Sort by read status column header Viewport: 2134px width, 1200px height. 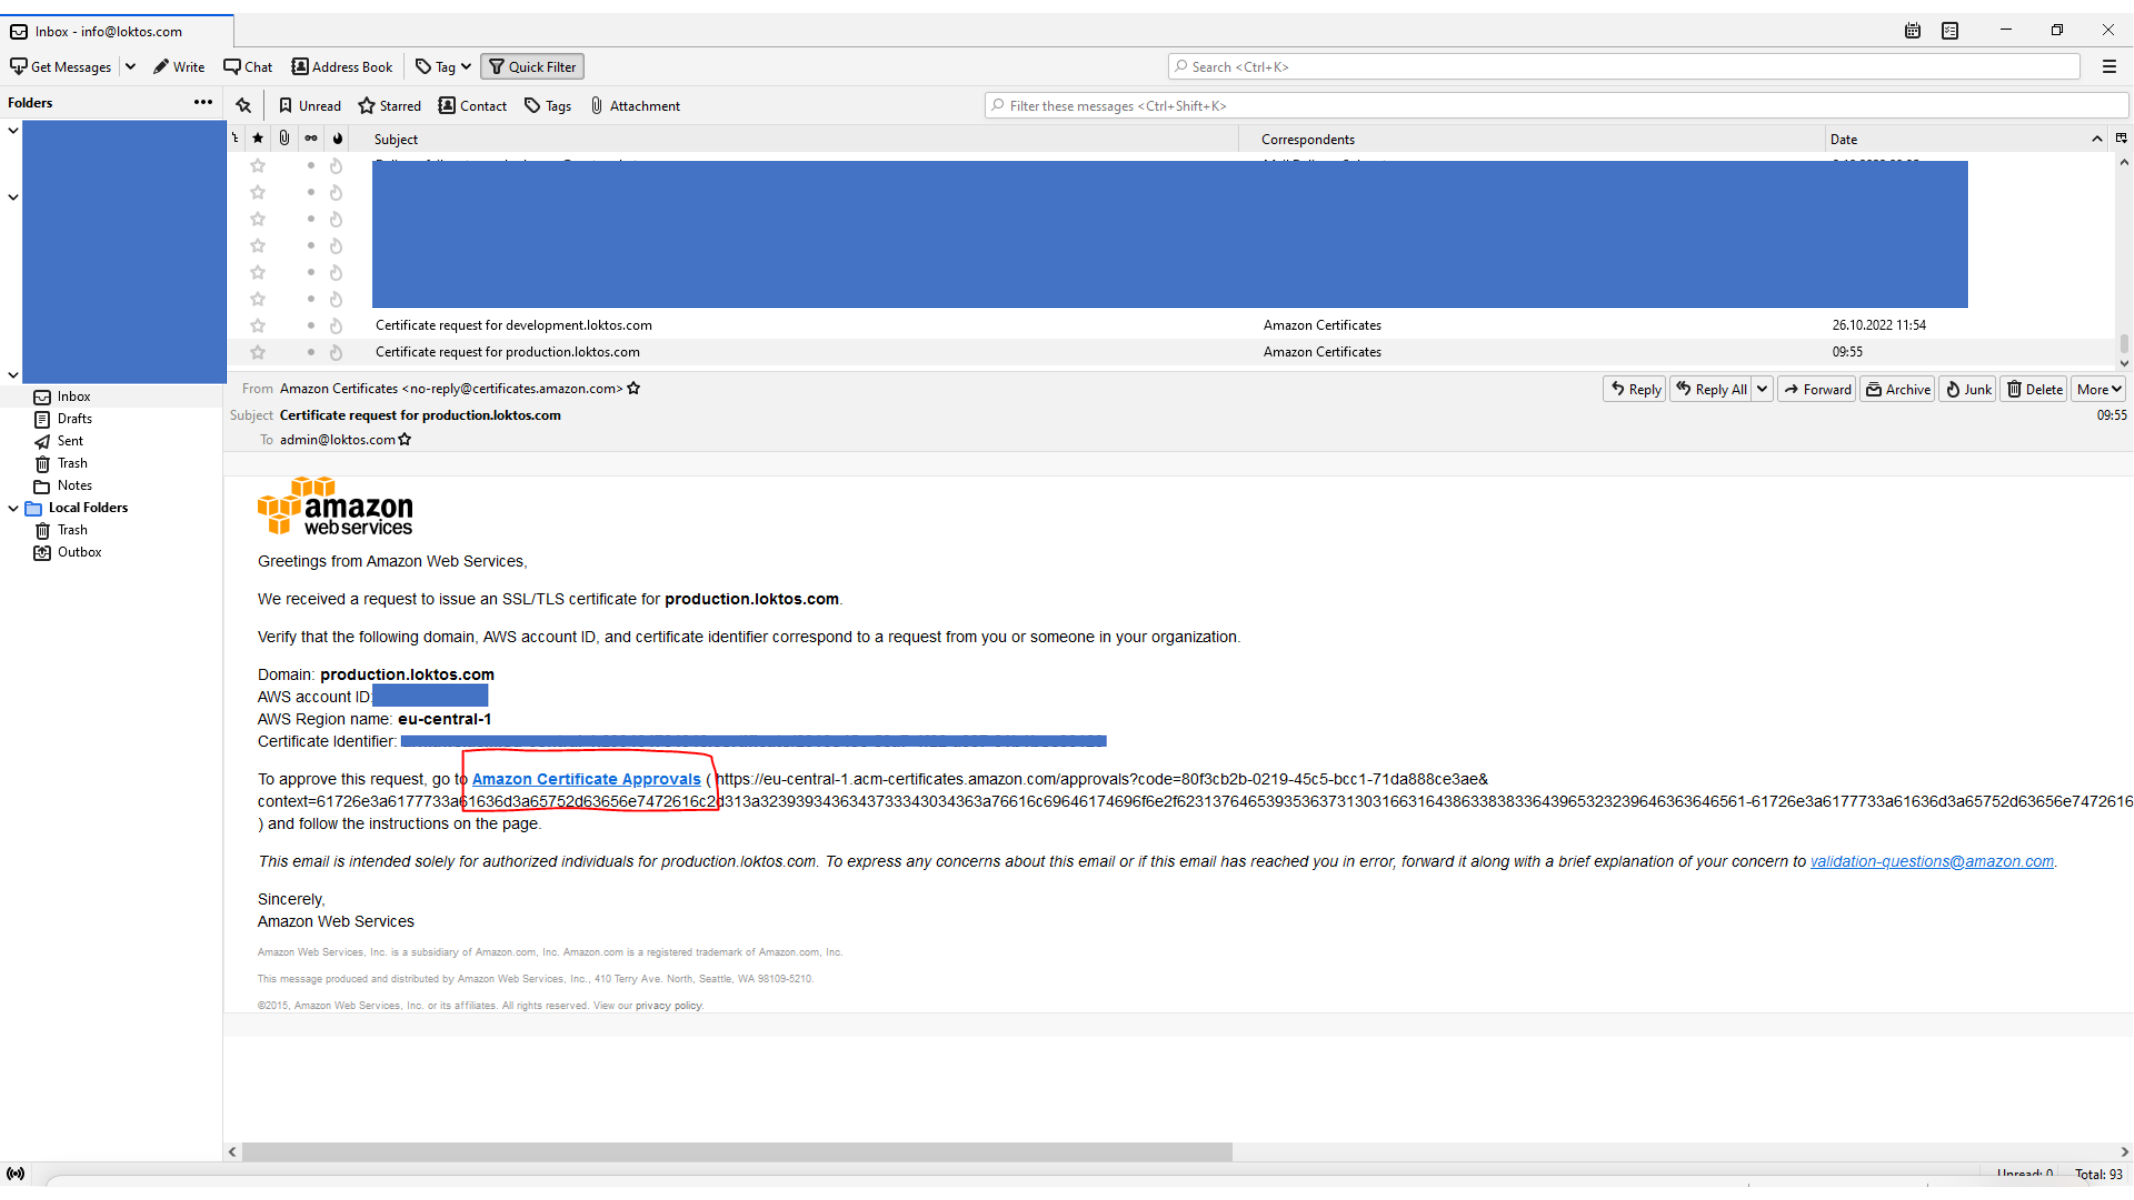tap(311, 139)
